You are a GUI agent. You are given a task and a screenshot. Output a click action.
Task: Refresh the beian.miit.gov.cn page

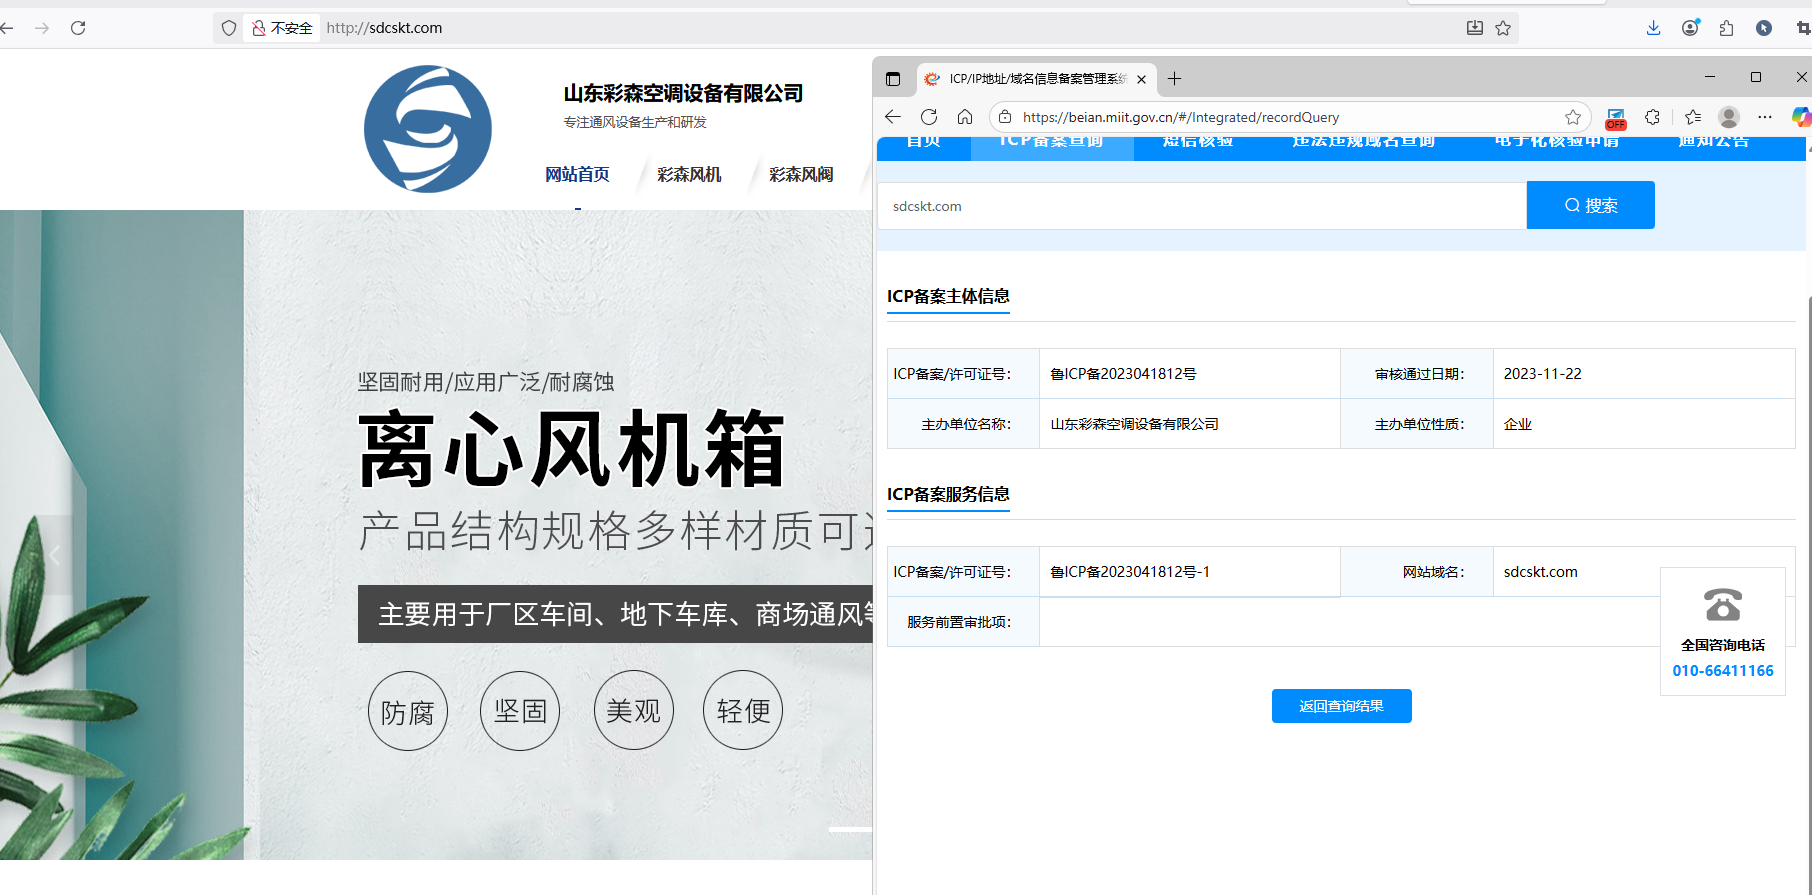point(929,117)
